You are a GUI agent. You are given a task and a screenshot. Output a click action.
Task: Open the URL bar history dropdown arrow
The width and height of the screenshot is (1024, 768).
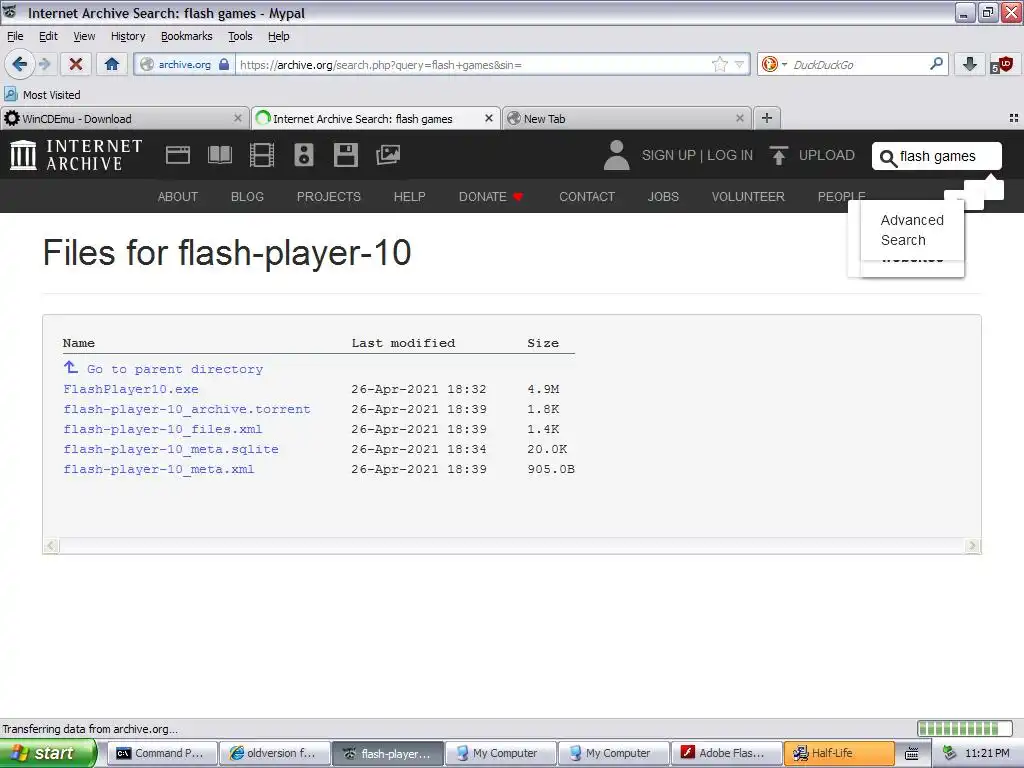pos(739,64)
